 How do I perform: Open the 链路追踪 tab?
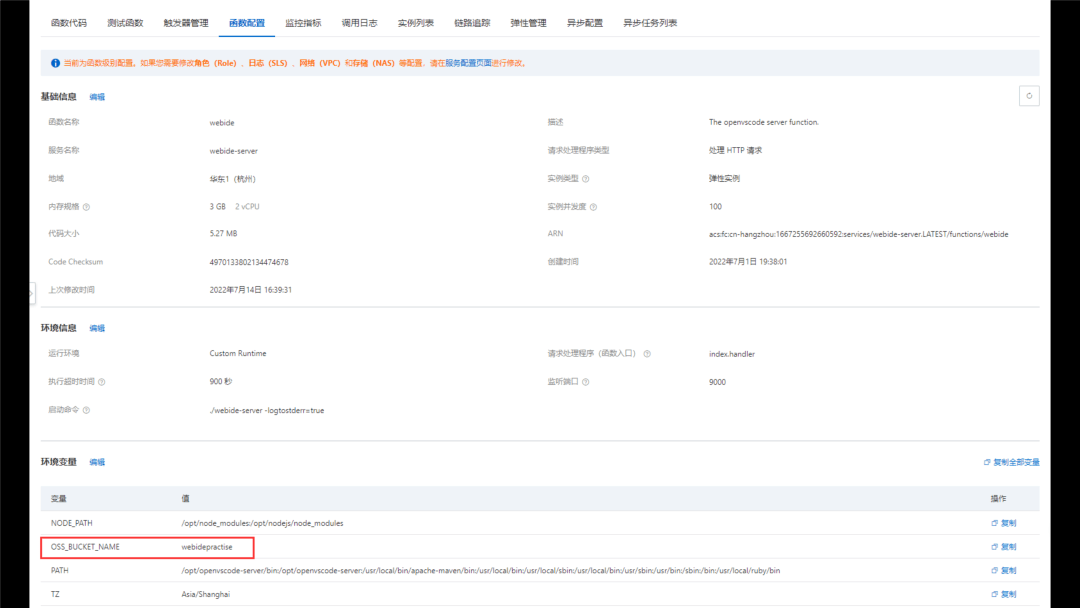point(472,23)
